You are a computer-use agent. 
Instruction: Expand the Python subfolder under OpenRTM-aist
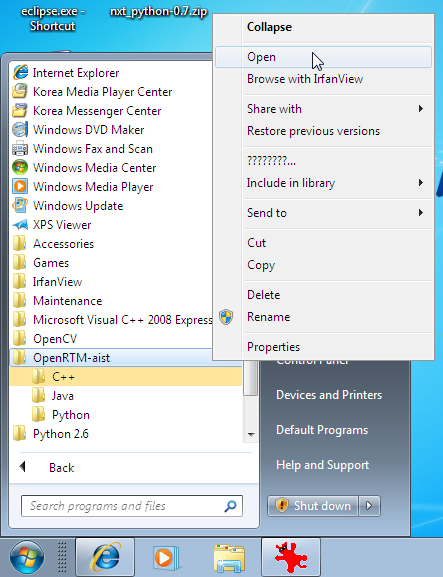coord(126,415)
